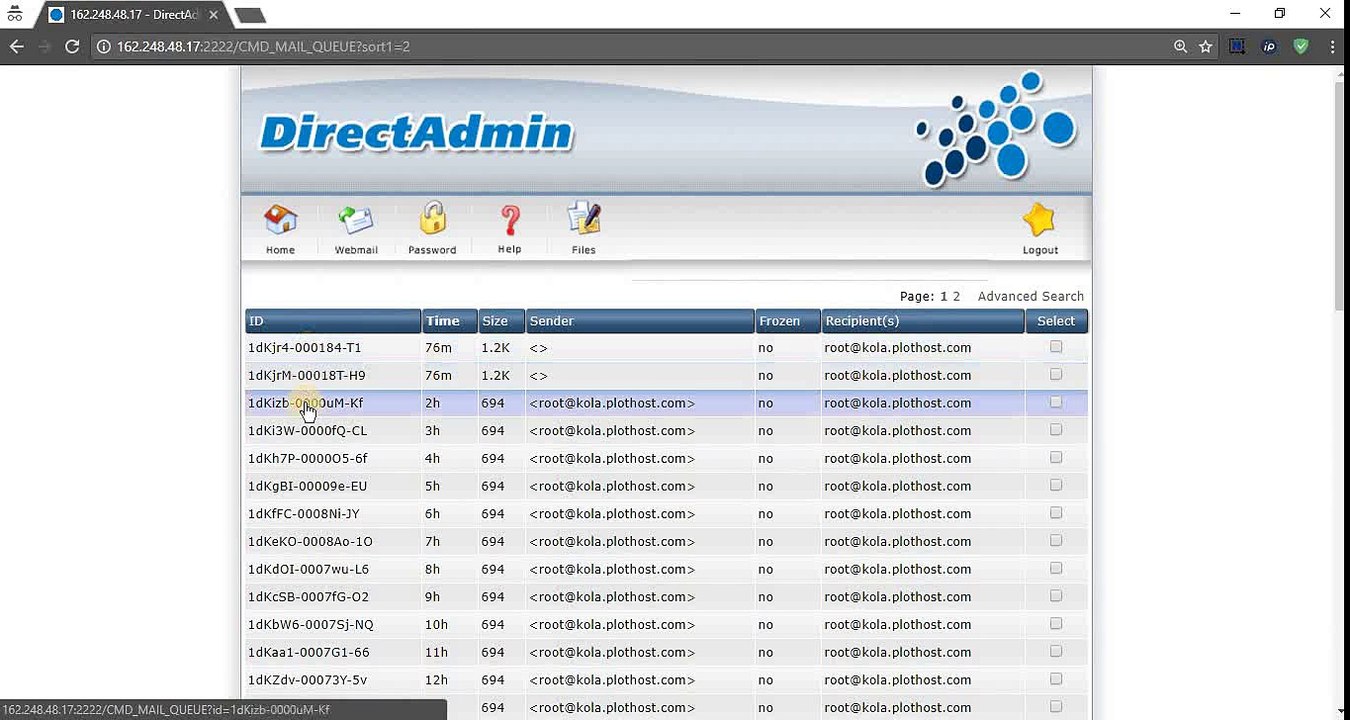Image resolution: width=1350 pixels, height=720 pixels.
Task: Tick the checkbox for message 1dKgBI-00009e-EU
Action: click(x=1055, y=486)
